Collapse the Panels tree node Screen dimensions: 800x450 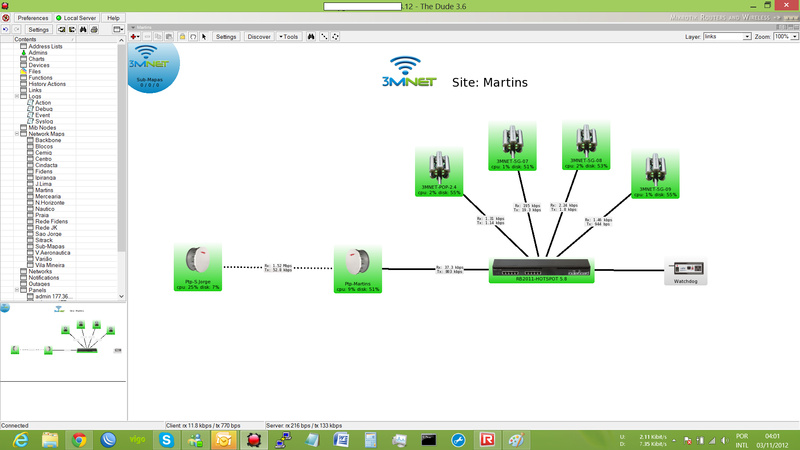point(17,290)
